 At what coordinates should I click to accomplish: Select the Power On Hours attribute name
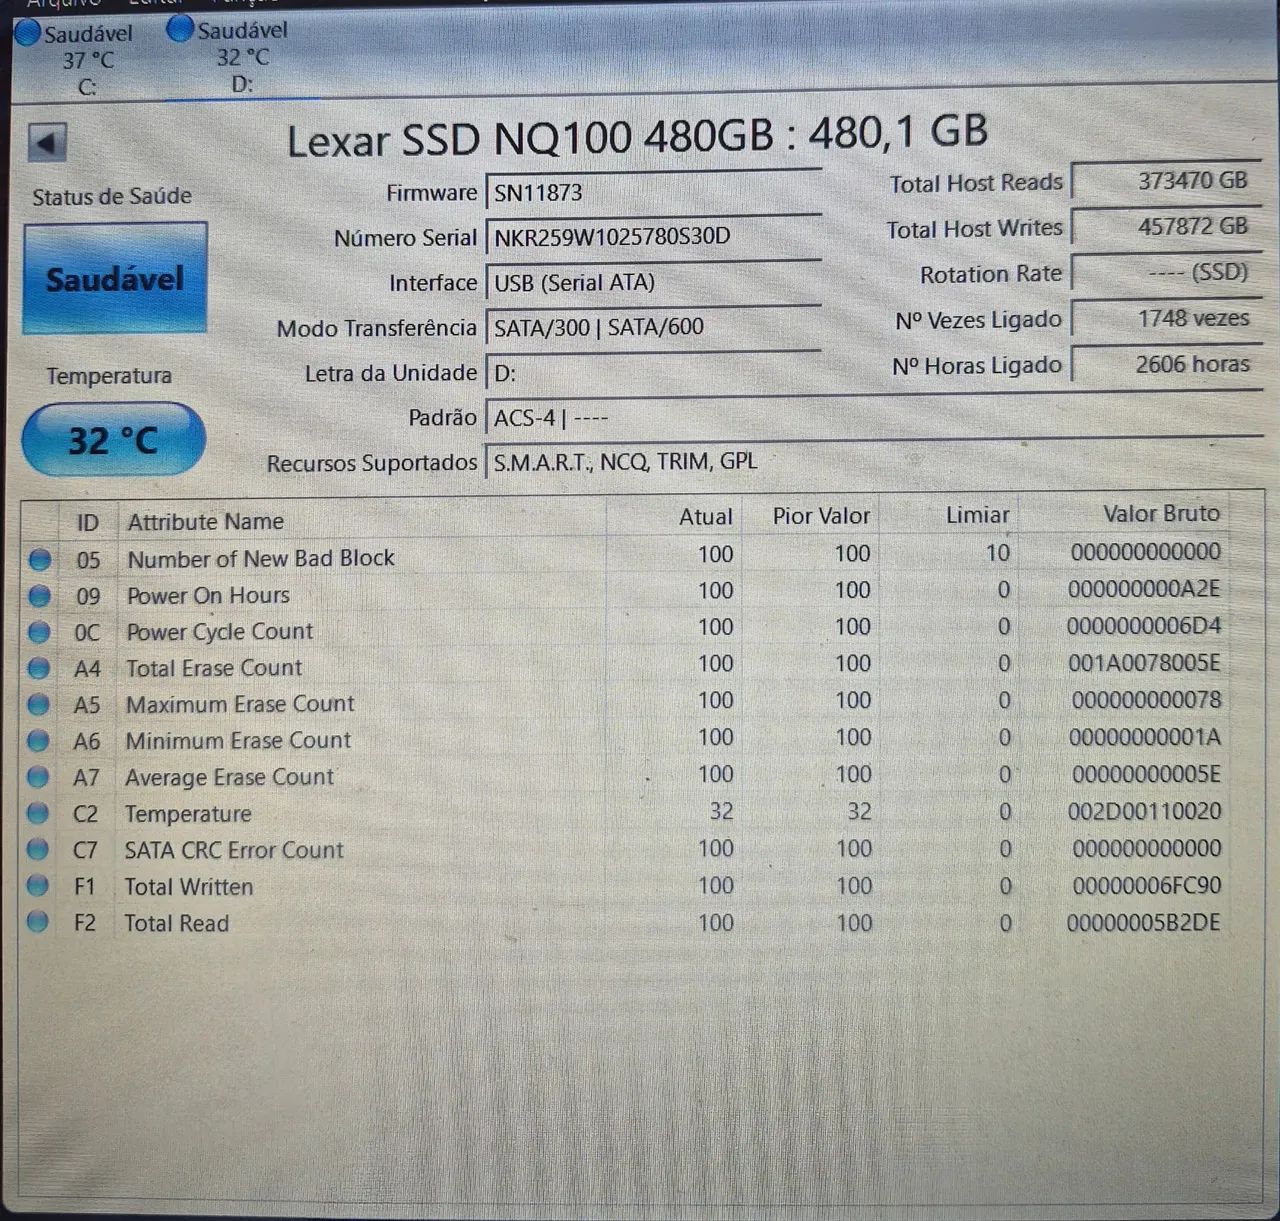tap(208, 595)
